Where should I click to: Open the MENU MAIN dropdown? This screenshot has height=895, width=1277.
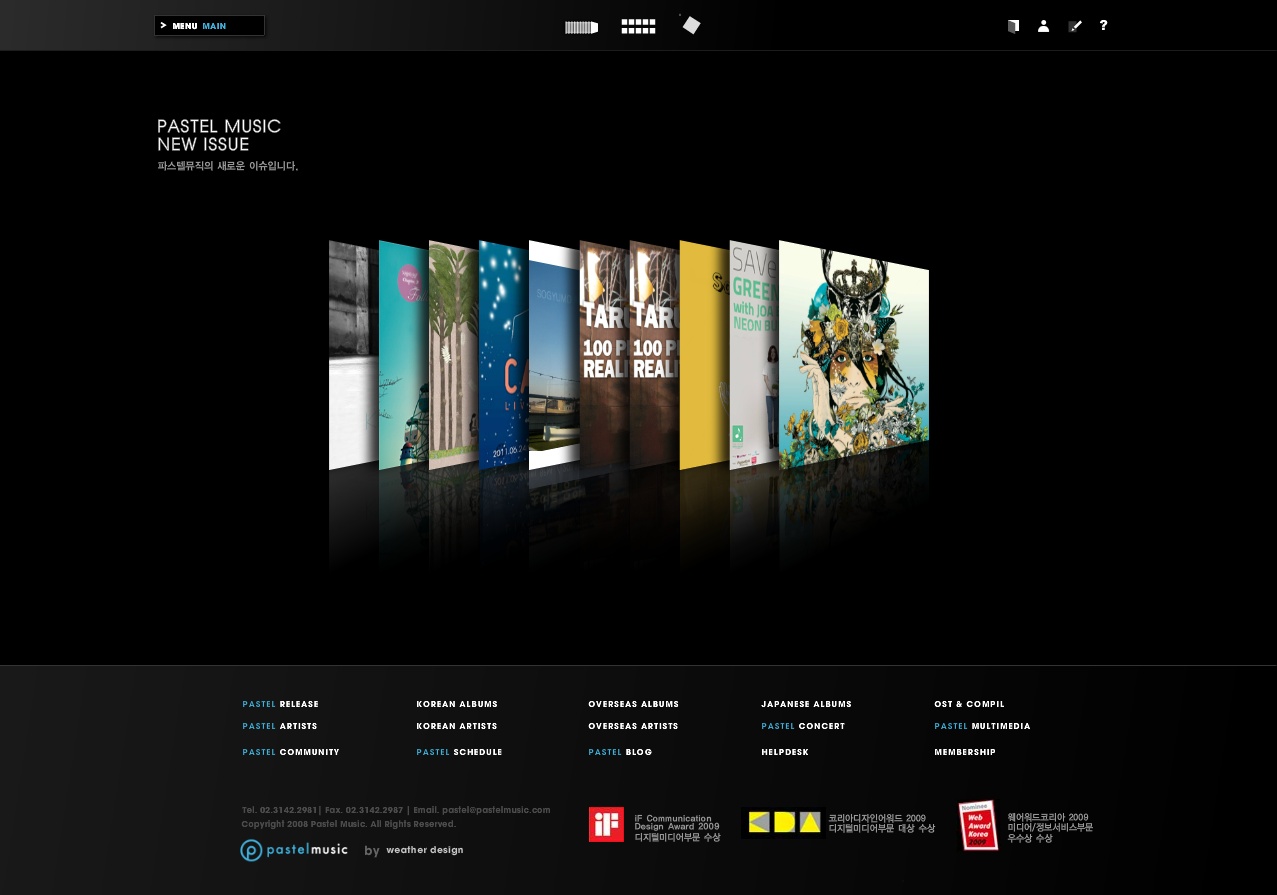(210, 26)
